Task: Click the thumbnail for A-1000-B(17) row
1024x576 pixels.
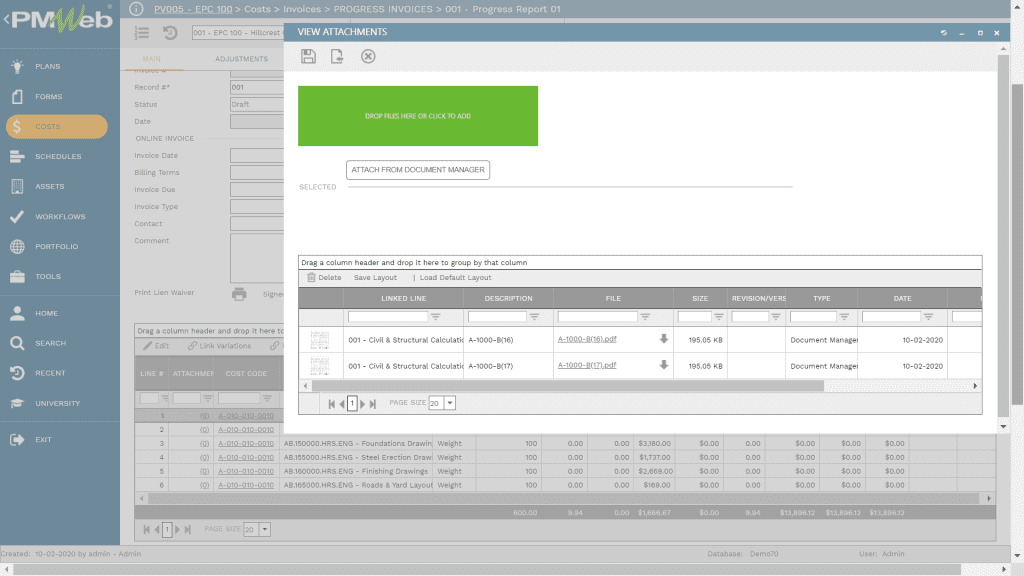Action: [320, 366]
